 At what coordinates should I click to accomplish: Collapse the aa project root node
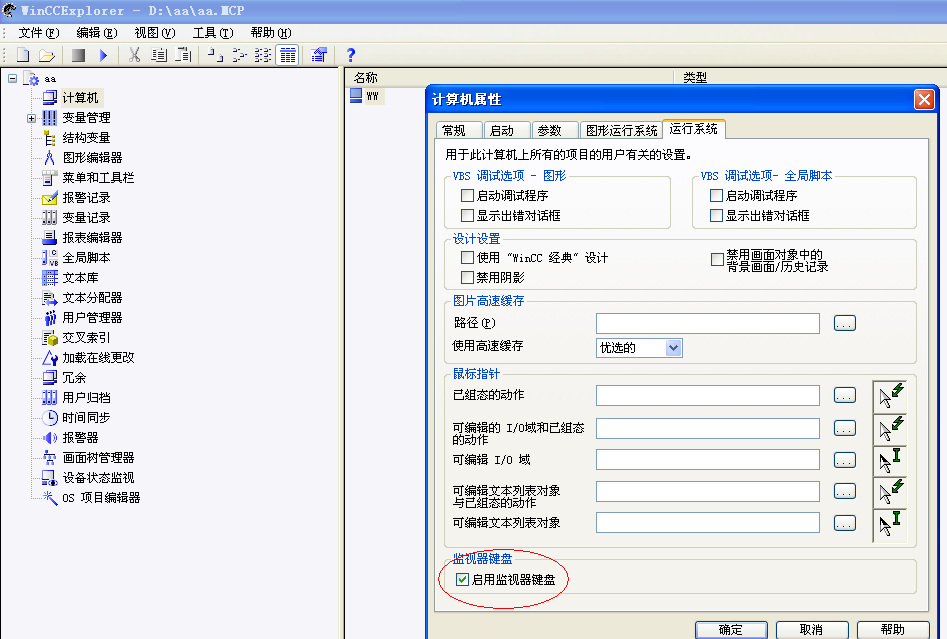13,79
